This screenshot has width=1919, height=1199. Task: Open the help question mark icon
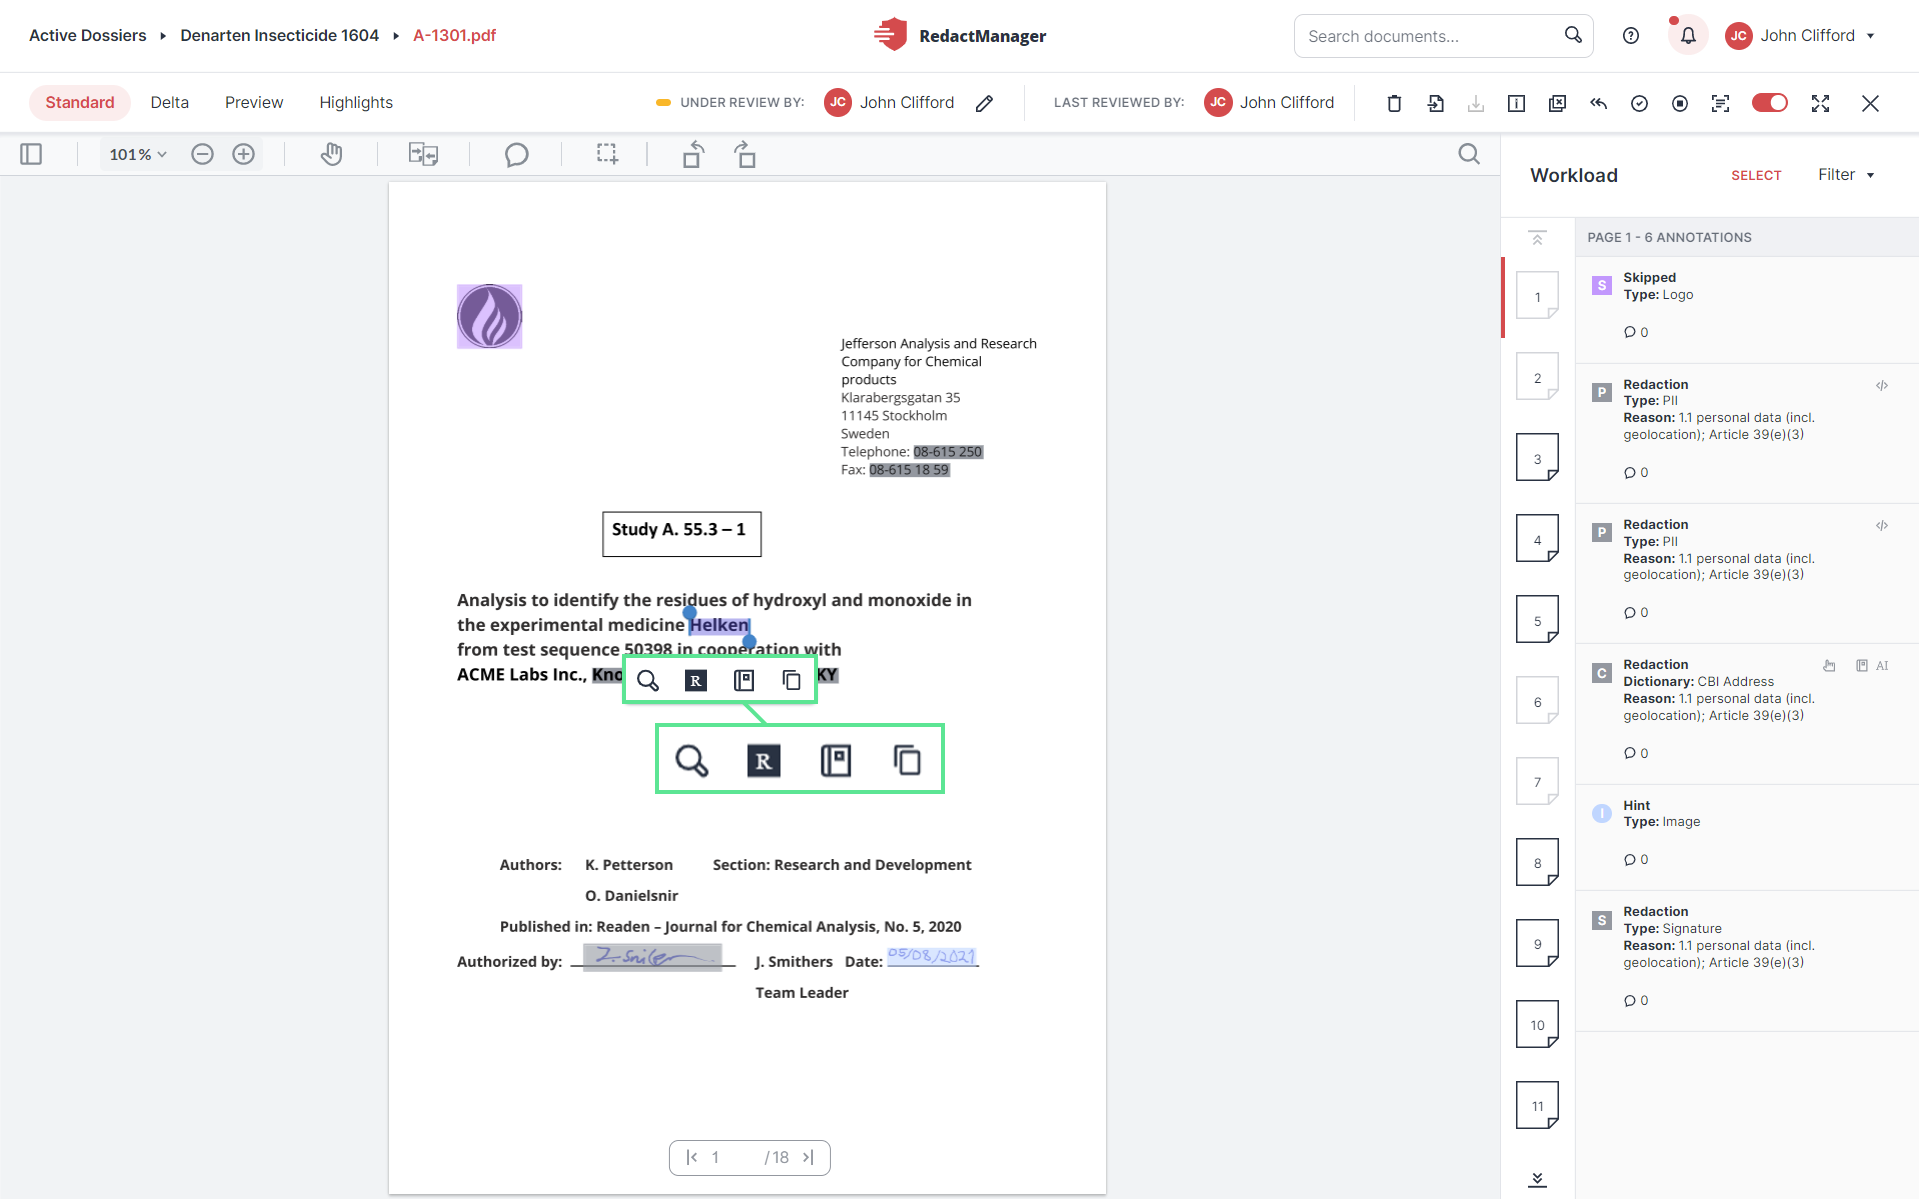(1631, 36)
